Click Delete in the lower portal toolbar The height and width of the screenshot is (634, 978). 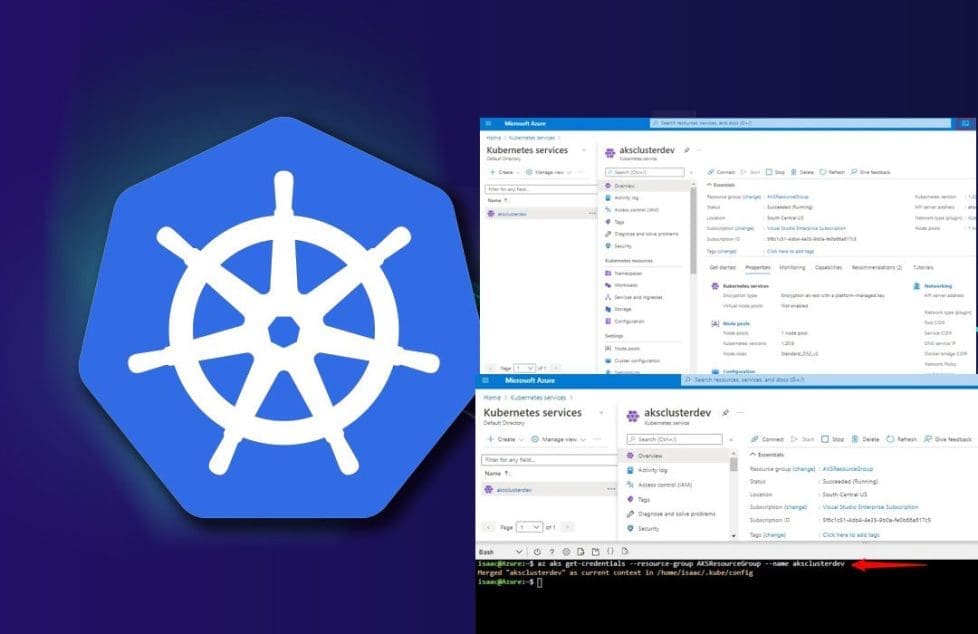(866, 439)
